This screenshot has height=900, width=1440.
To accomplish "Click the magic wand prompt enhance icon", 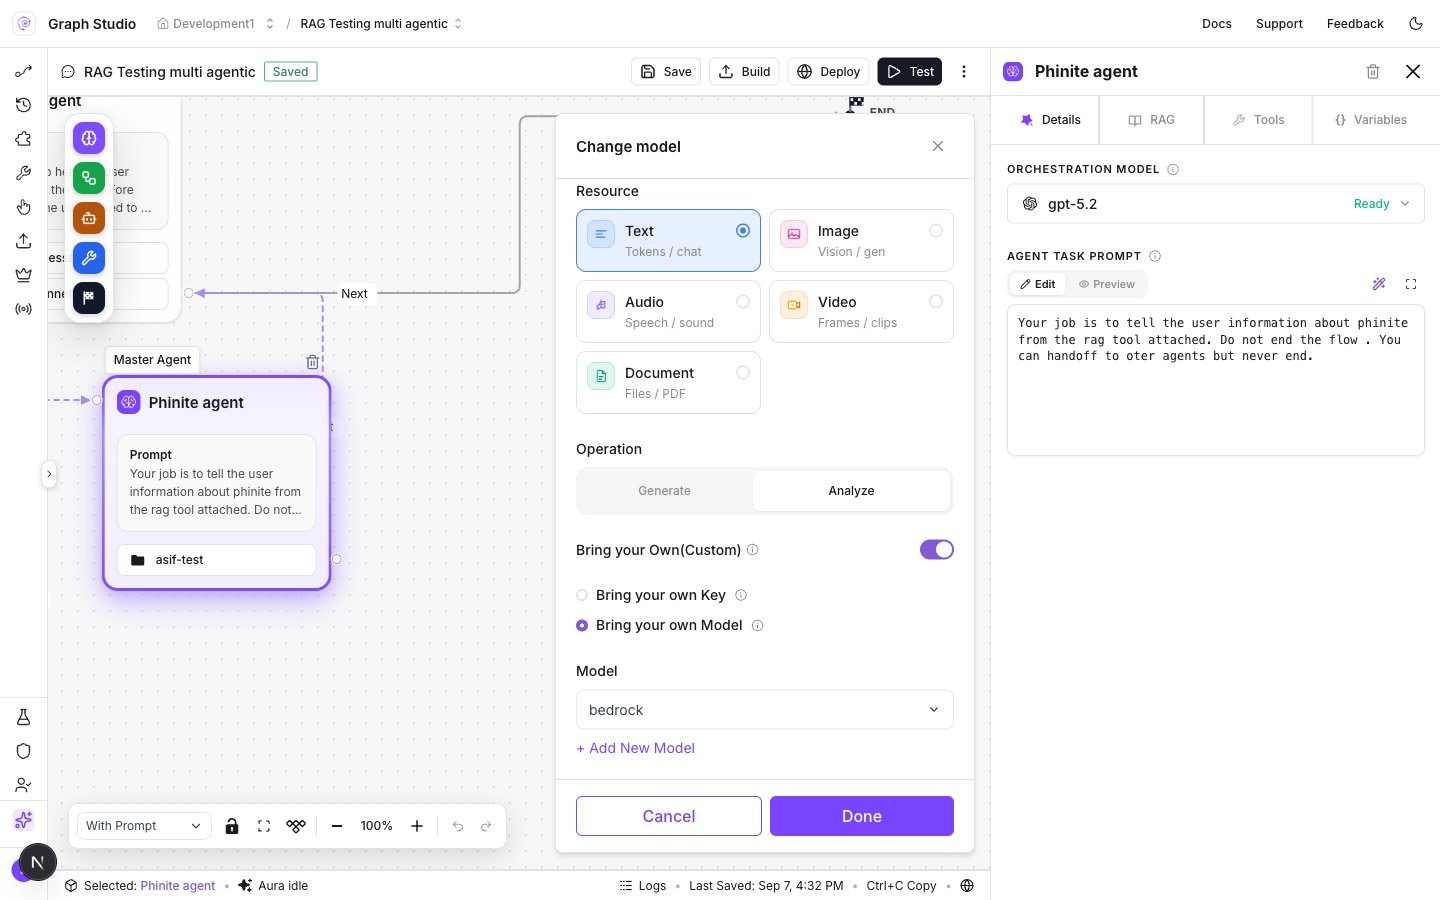I will [x=1379, y=284].
